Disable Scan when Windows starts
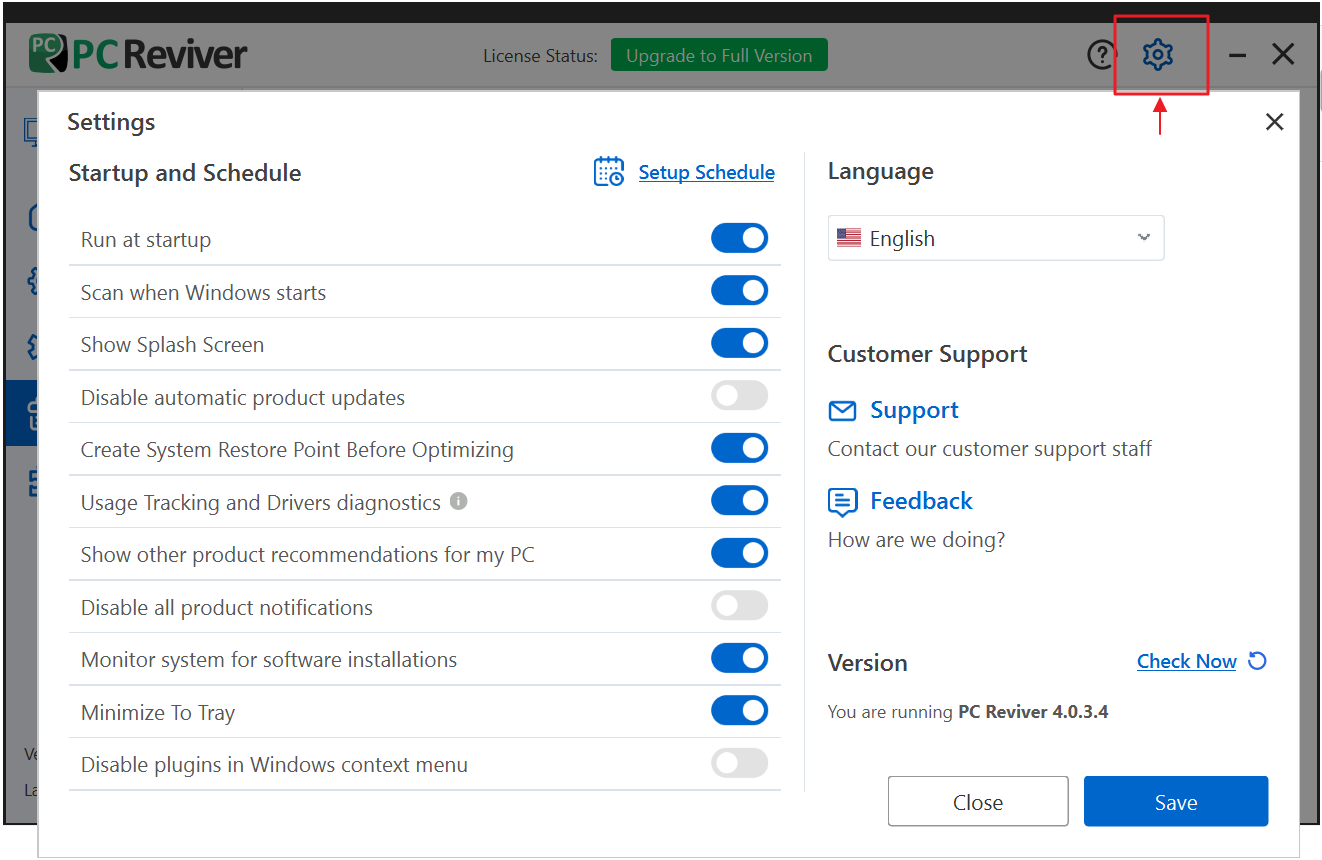This screenshot has height=860, width=1322. (739, 291)
